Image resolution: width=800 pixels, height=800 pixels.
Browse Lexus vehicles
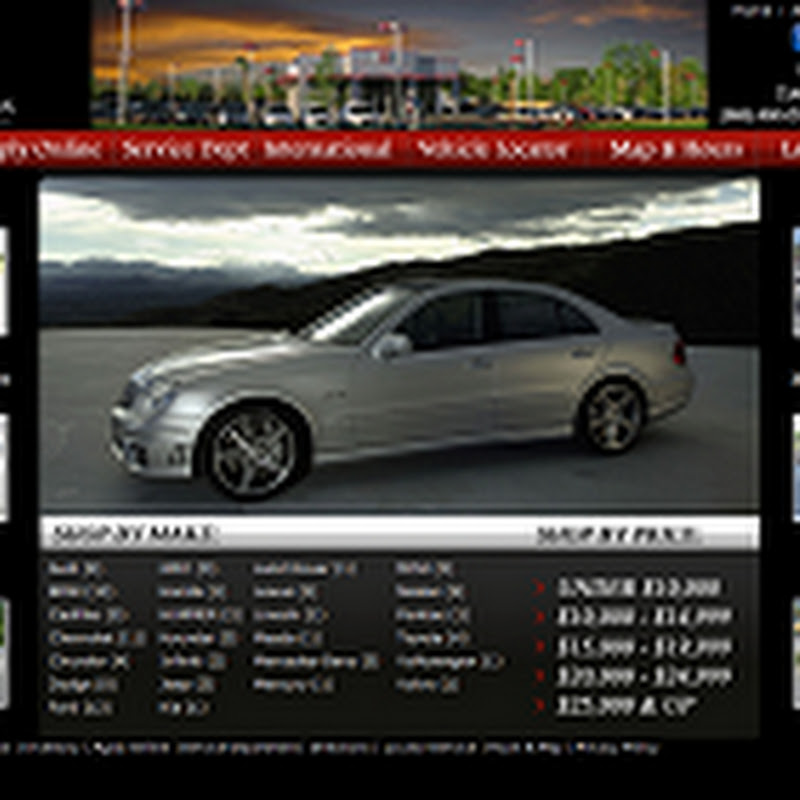[286, 592]
